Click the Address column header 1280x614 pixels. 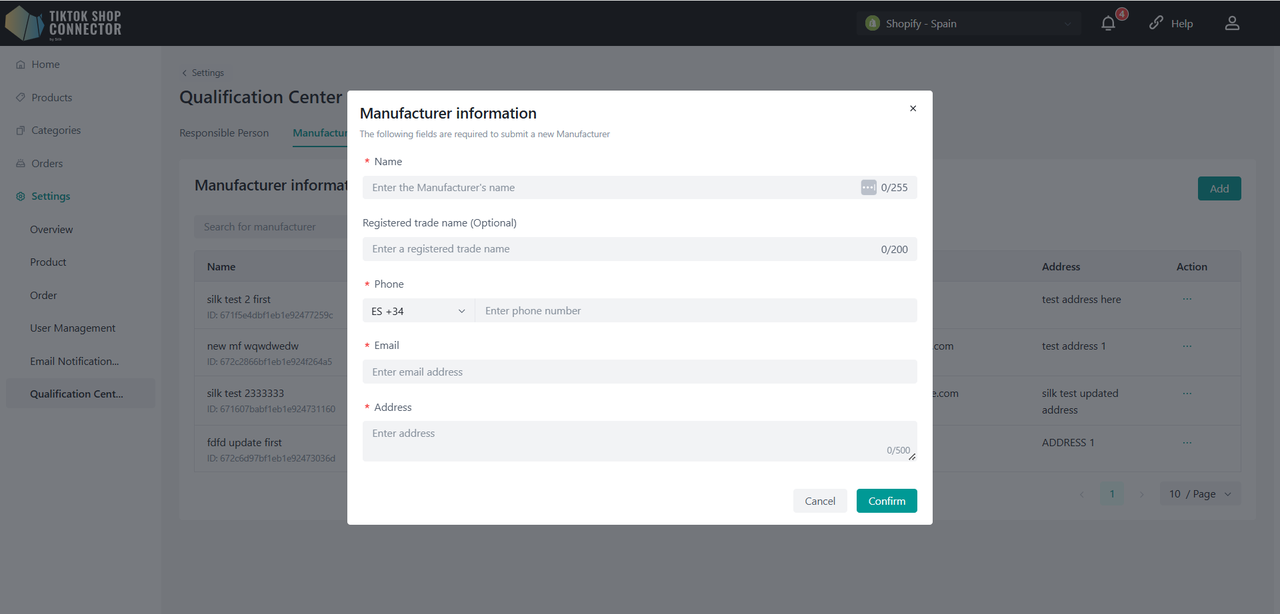1061,267
